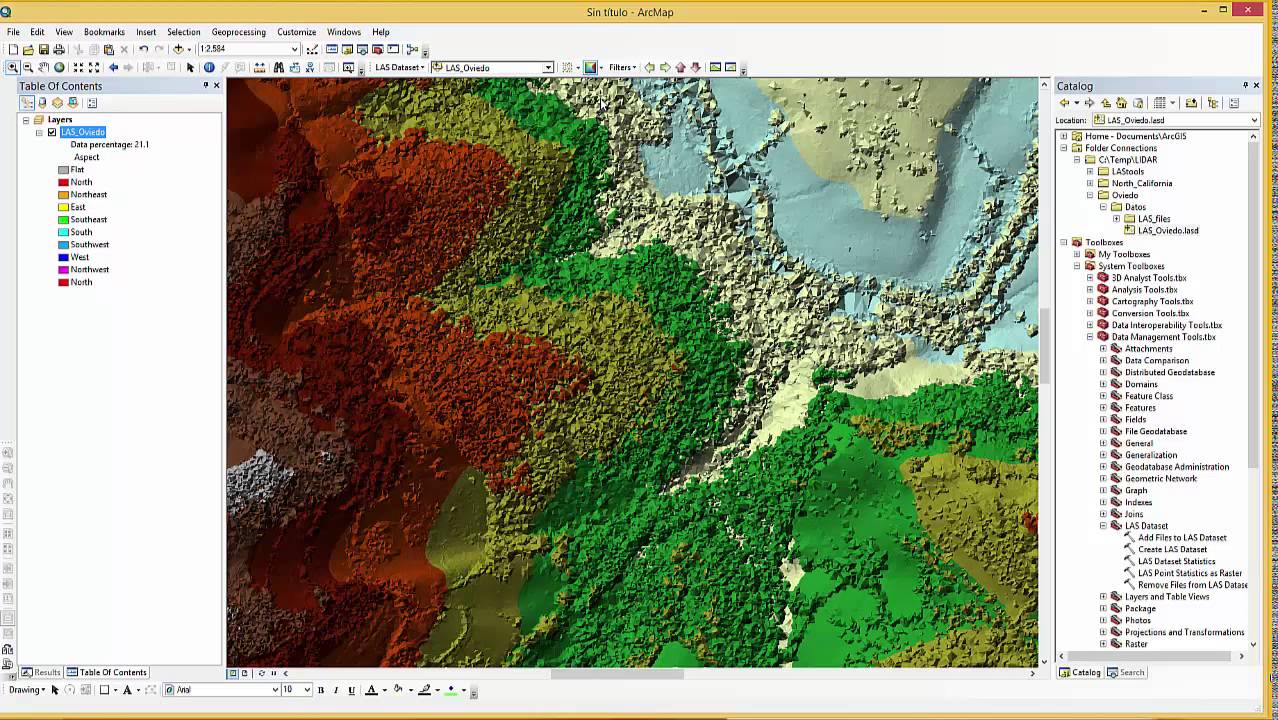Open the Drawing menu button

click(27, 690)
